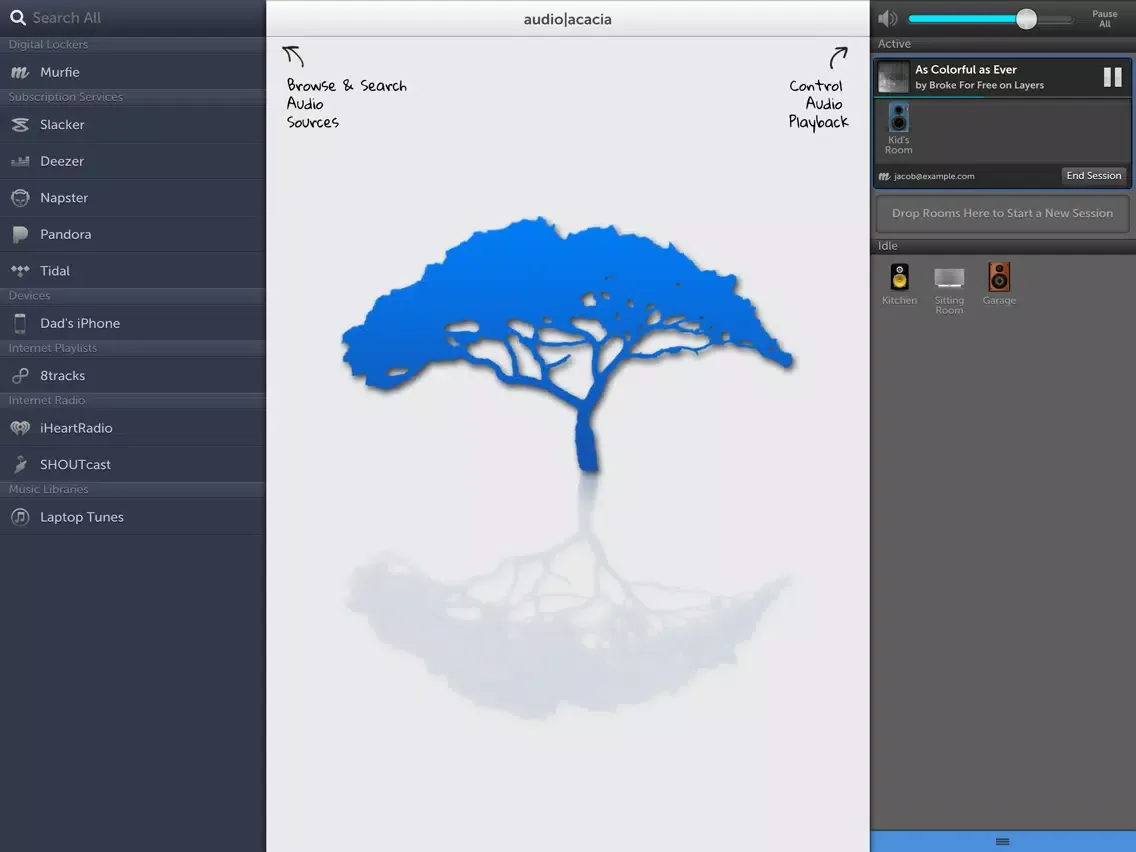Browse the Dad's iPhone device label
This screenshot has height=852, width=1136.
tap(80, 323)
